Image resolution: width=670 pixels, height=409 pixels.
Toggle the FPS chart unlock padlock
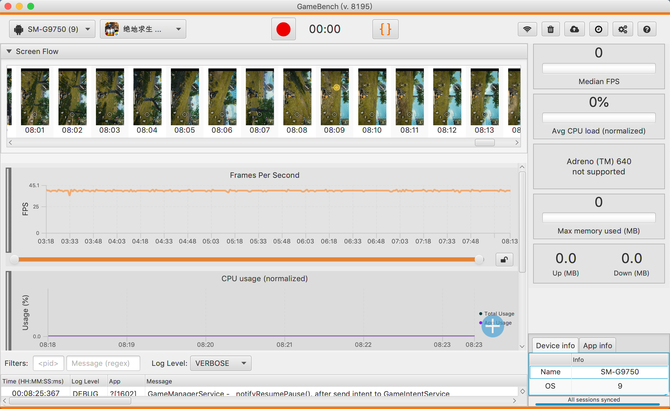coord(504,259)
